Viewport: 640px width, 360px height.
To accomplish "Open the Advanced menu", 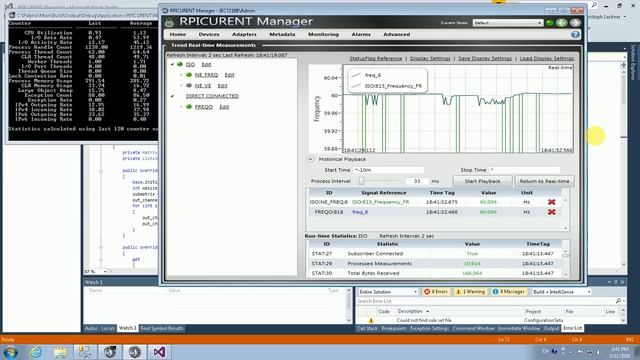I will (396, 35).
